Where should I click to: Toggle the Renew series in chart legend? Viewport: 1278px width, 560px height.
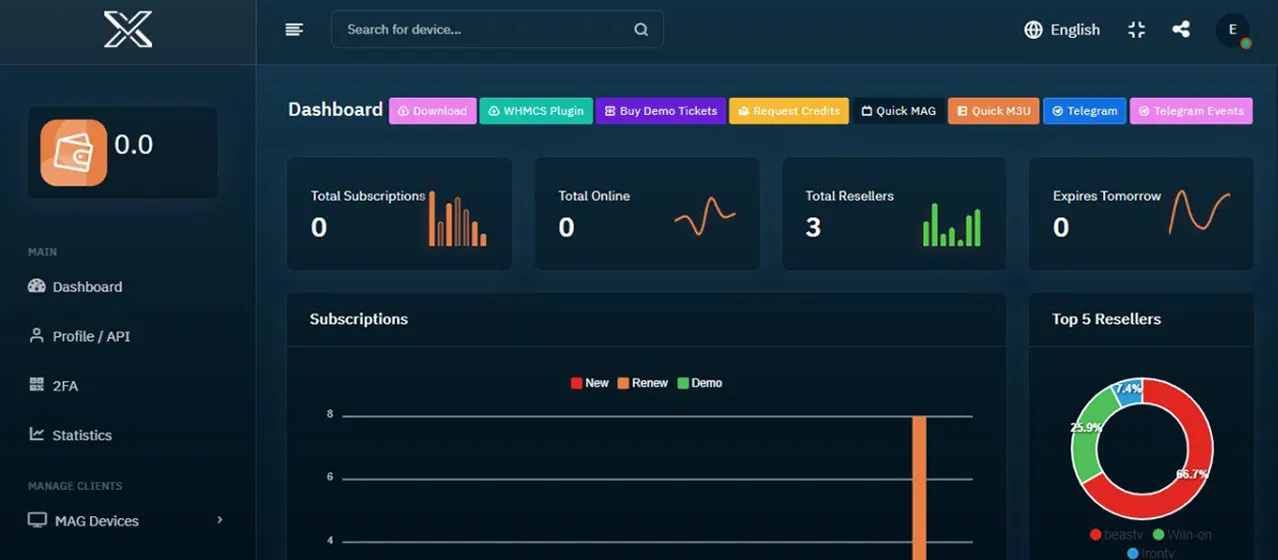(642, 383)
